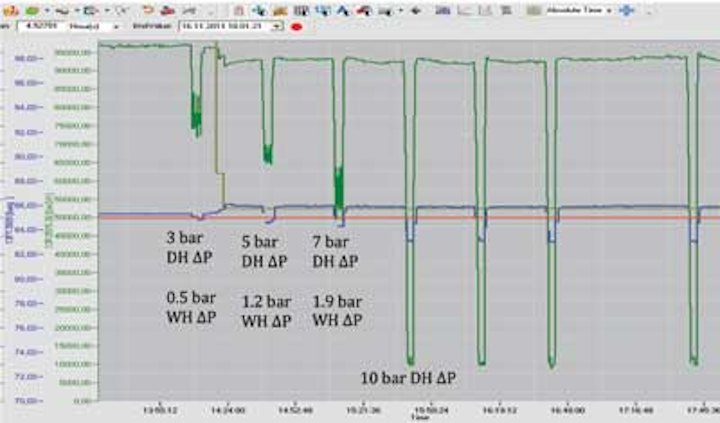Viewport: 720px width, 423px height.
Task: Click the blue four-way arrows icon
Action: (x=626, y=10)
